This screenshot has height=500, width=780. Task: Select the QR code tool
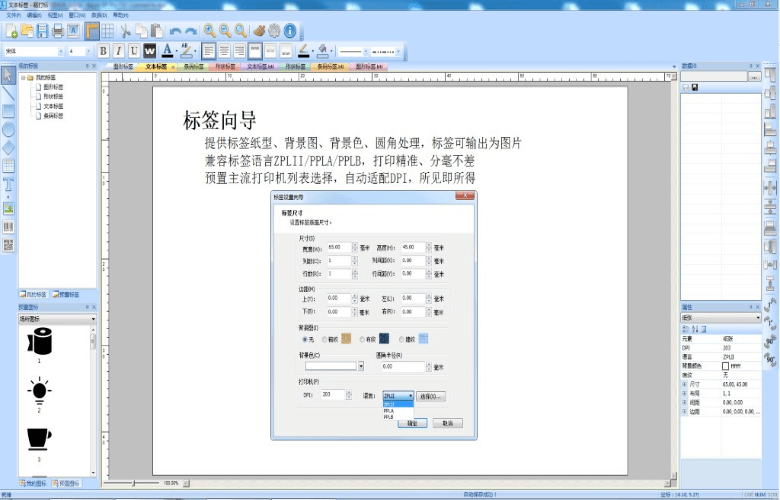pyautogui.click(x=8, y=245)
